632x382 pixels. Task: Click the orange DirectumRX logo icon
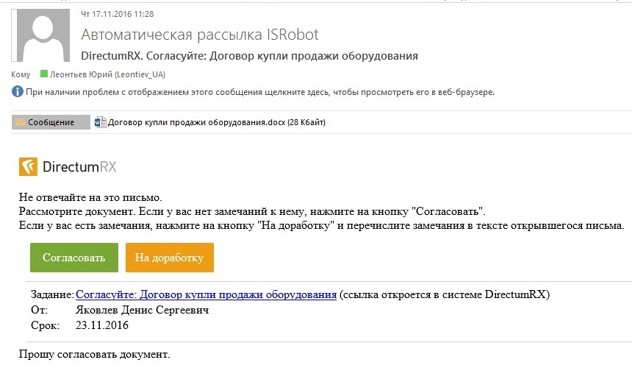pyautogui.click(x=28, y=166)
